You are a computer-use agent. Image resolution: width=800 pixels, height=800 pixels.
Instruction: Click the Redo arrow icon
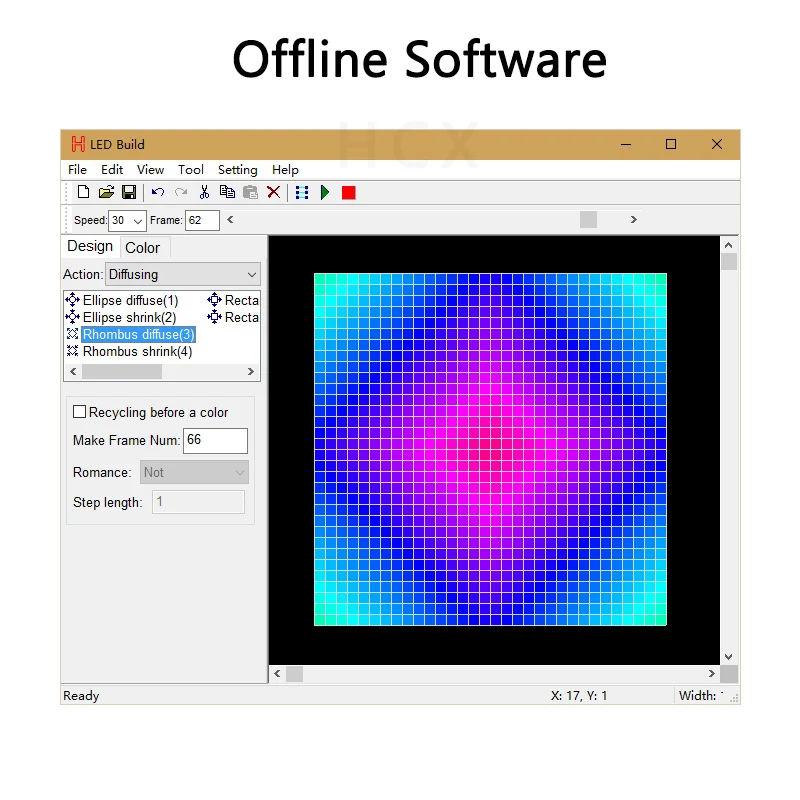pos(181,192)
